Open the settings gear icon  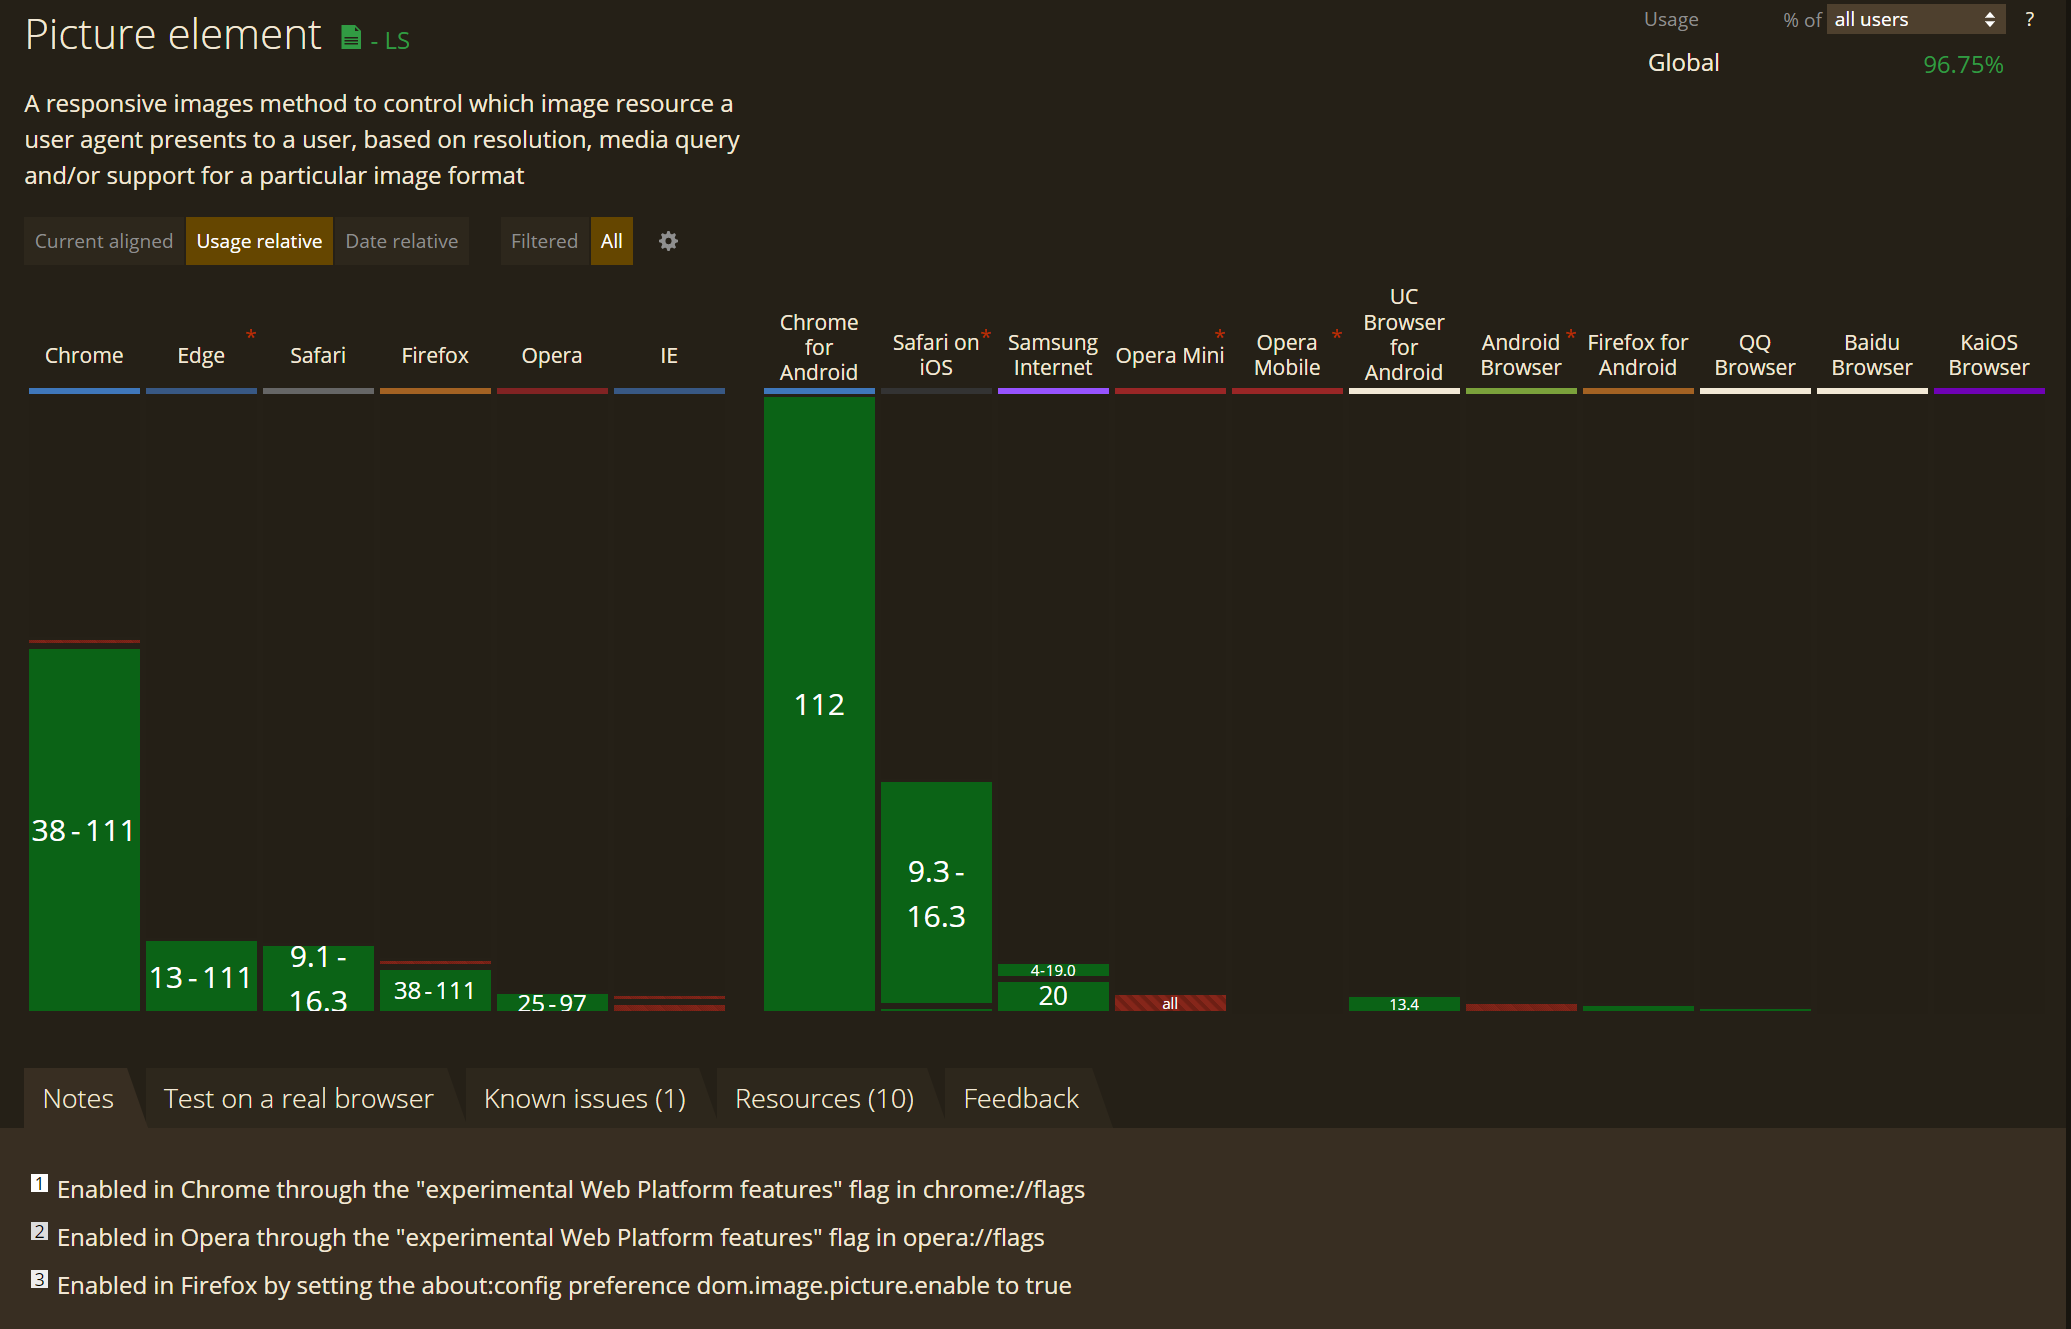(668, 241)
